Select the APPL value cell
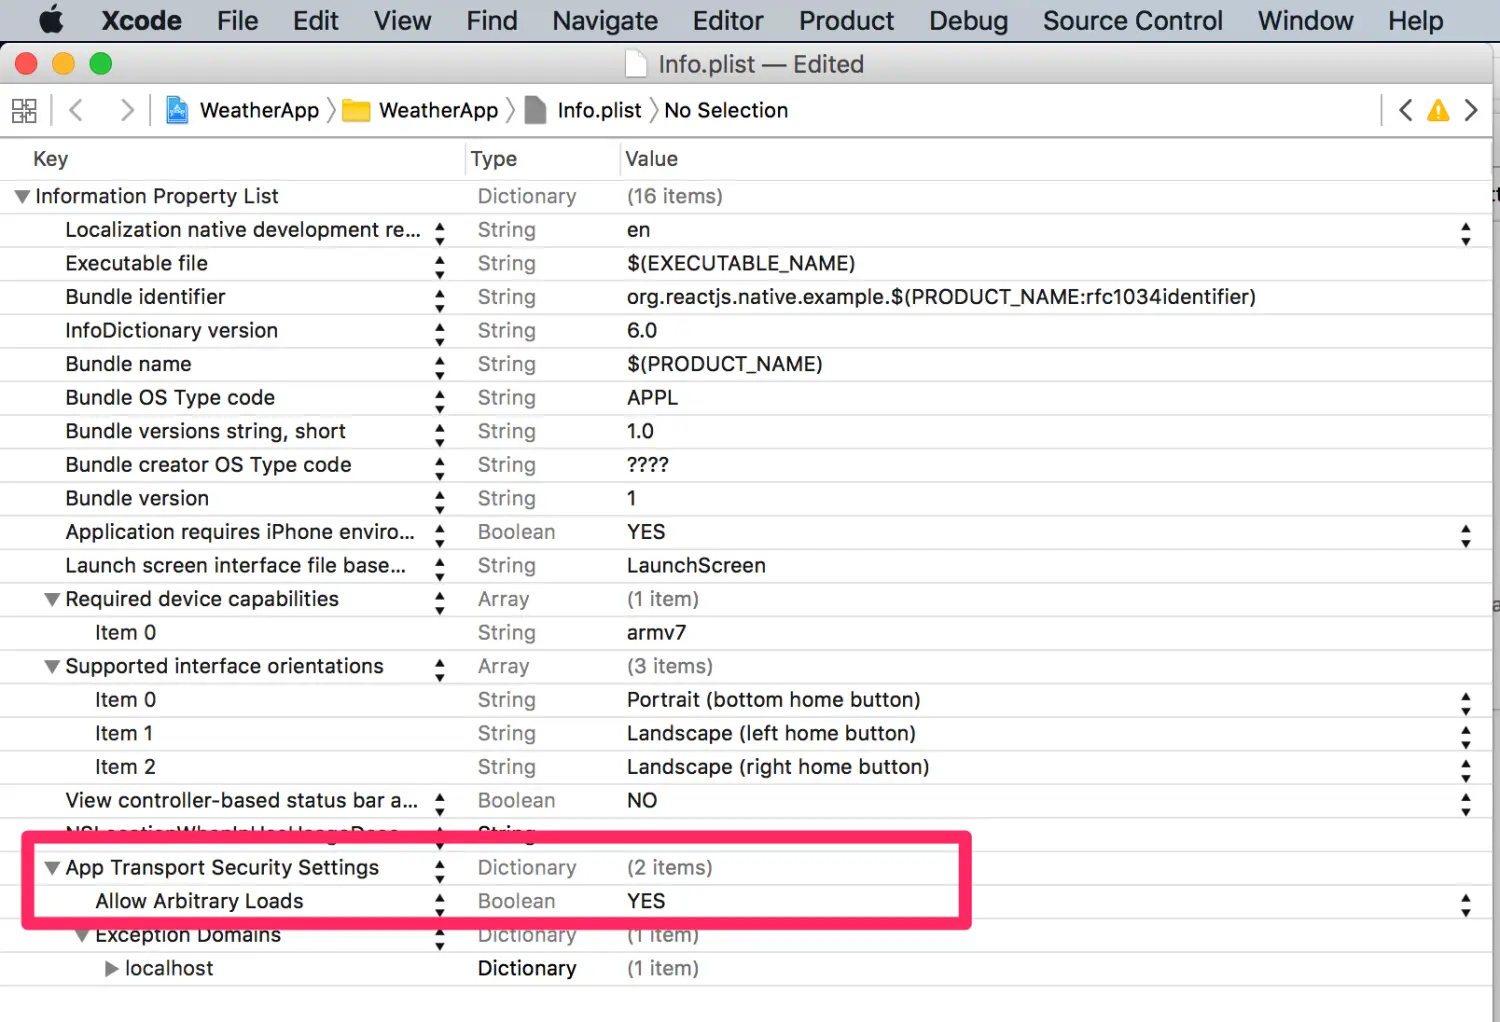 [652, 398]
